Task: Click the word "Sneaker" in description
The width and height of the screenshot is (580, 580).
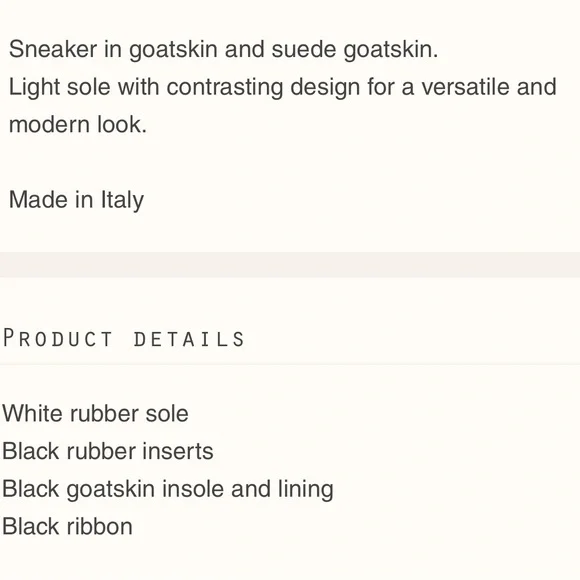Action: [x=53, y=49]
